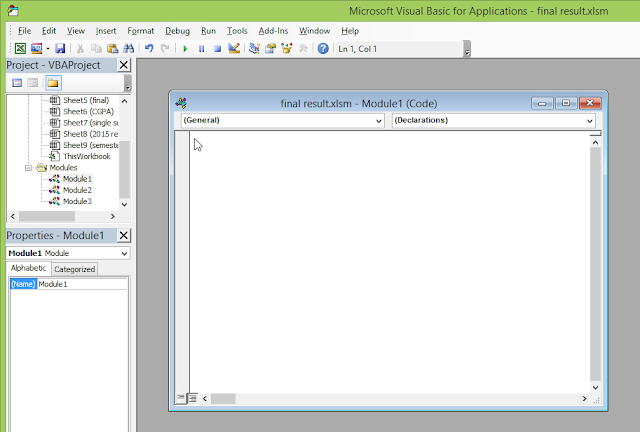
Task: Open the Run menu
Action: point(208,31)
